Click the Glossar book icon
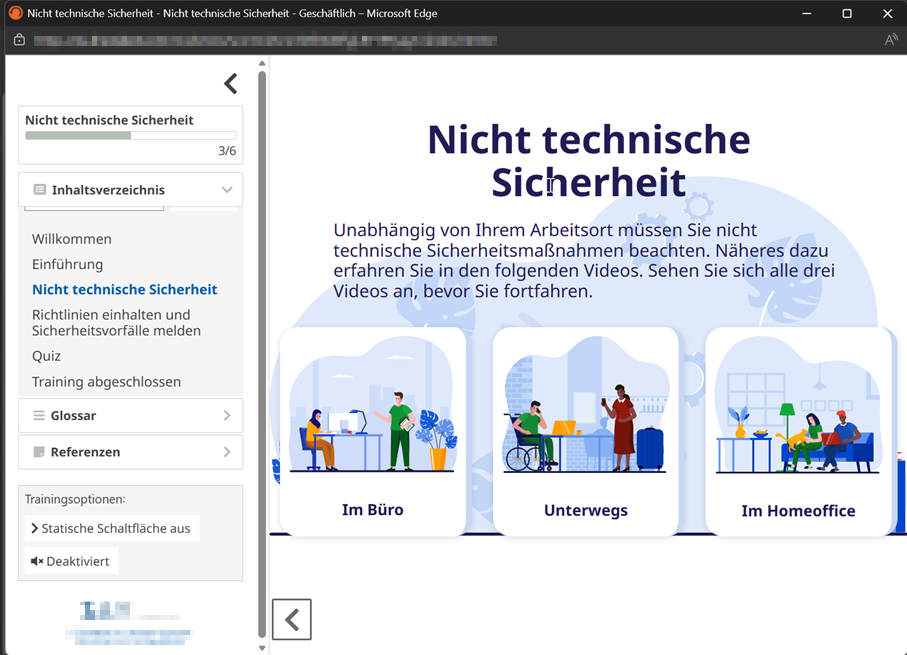 click(x=39, y=414)
